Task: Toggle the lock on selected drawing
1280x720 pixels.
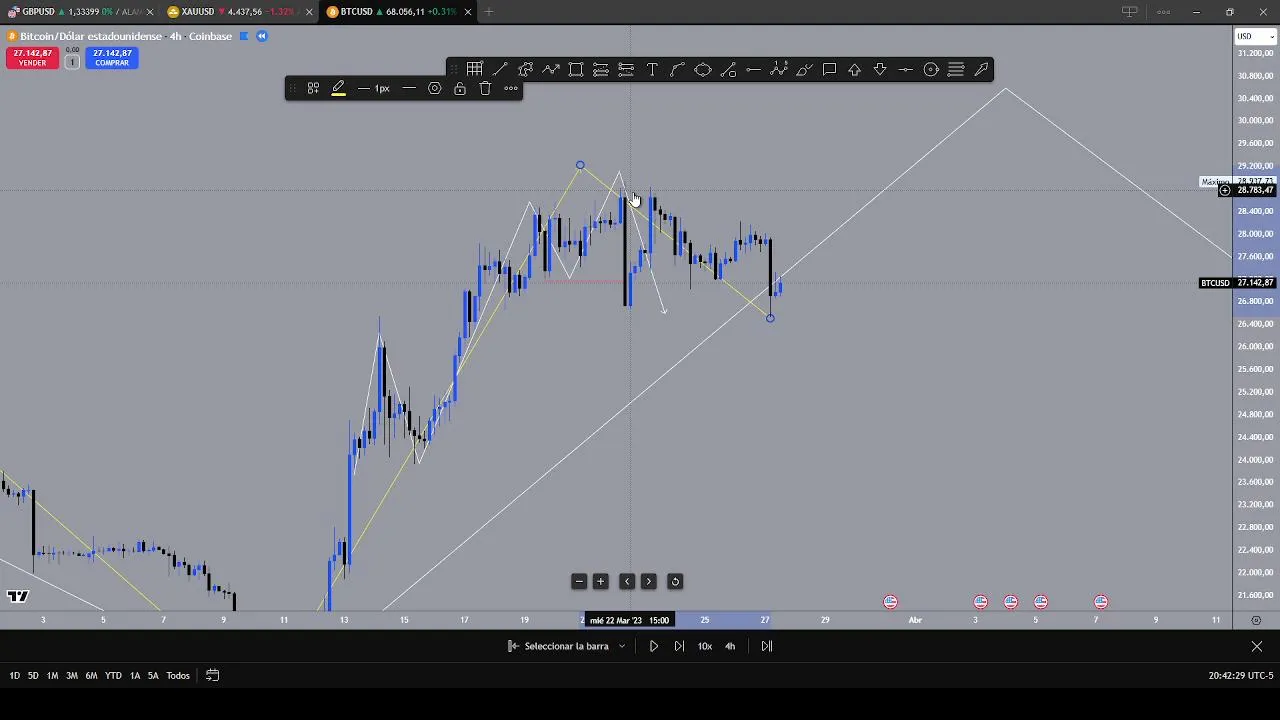Action: 460,88
